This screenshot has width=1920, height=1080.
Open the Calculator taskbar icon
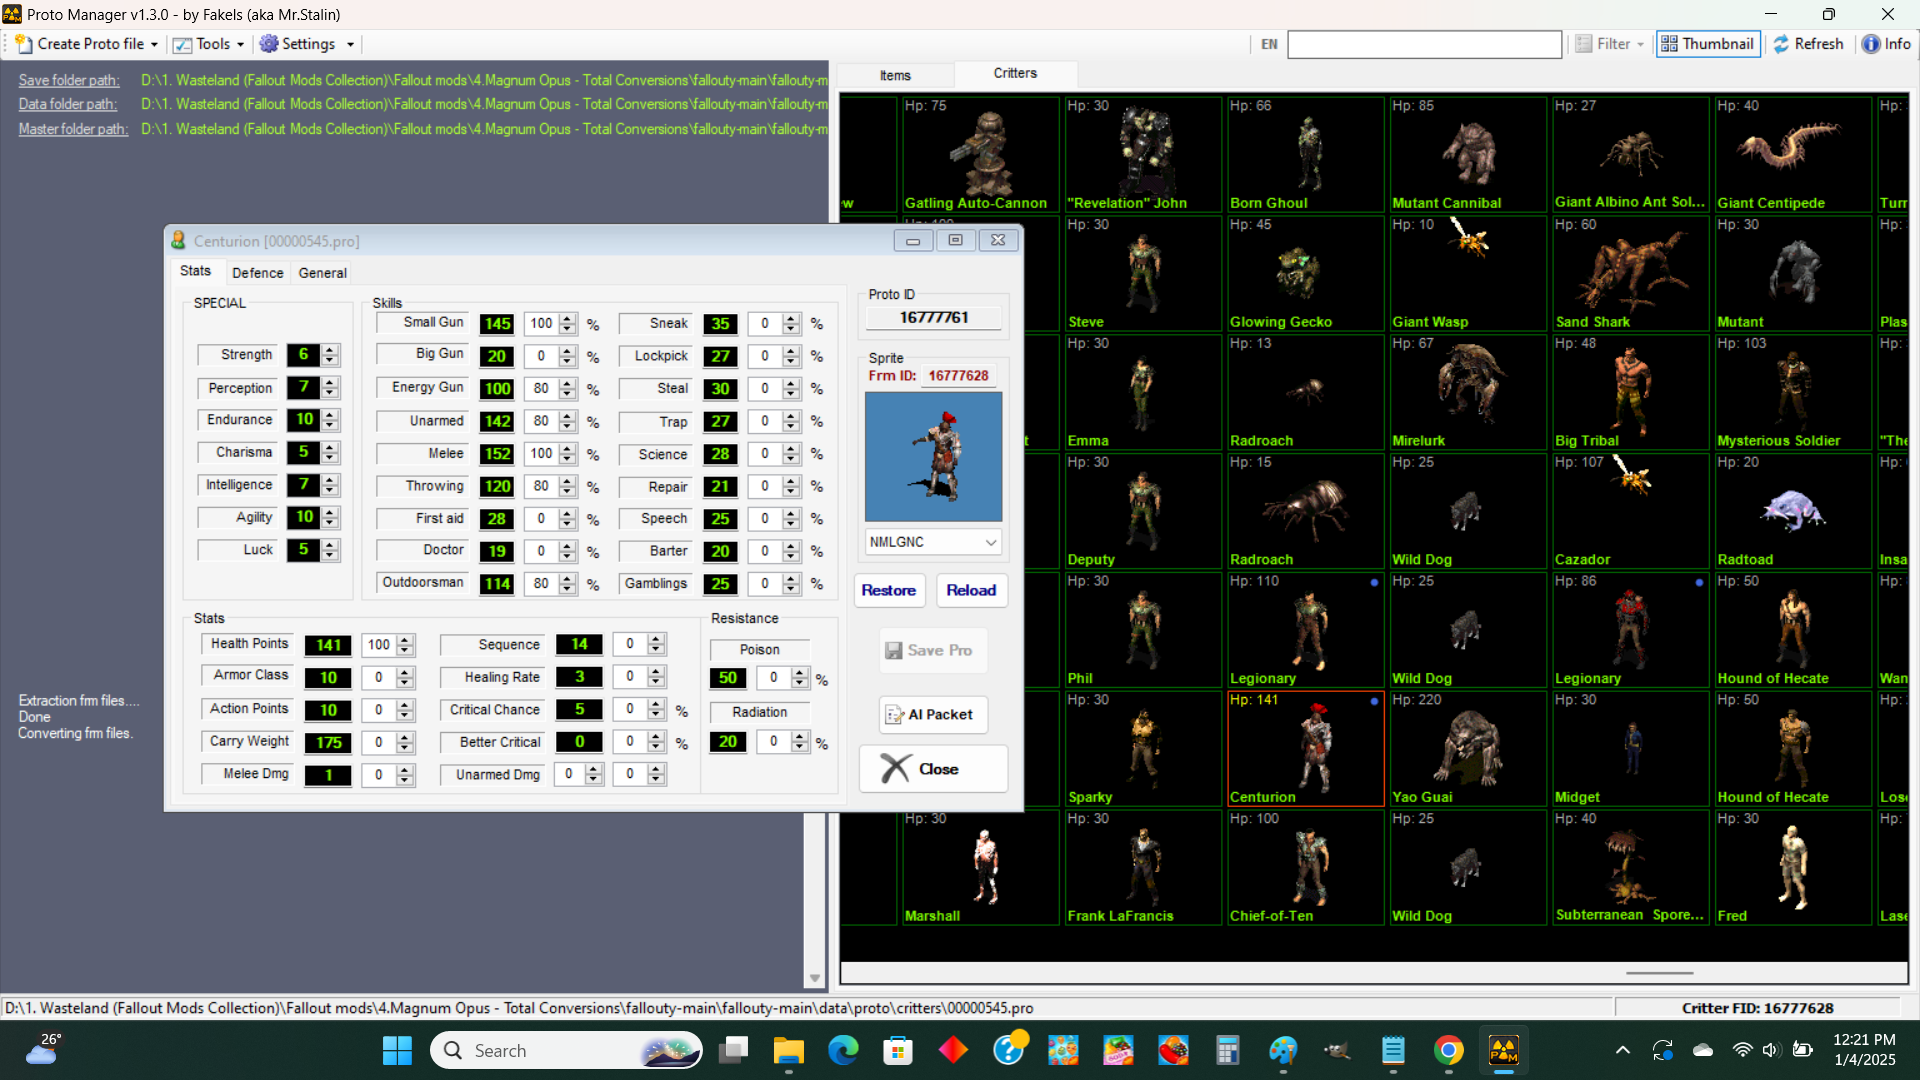tap(1228, 1050)
